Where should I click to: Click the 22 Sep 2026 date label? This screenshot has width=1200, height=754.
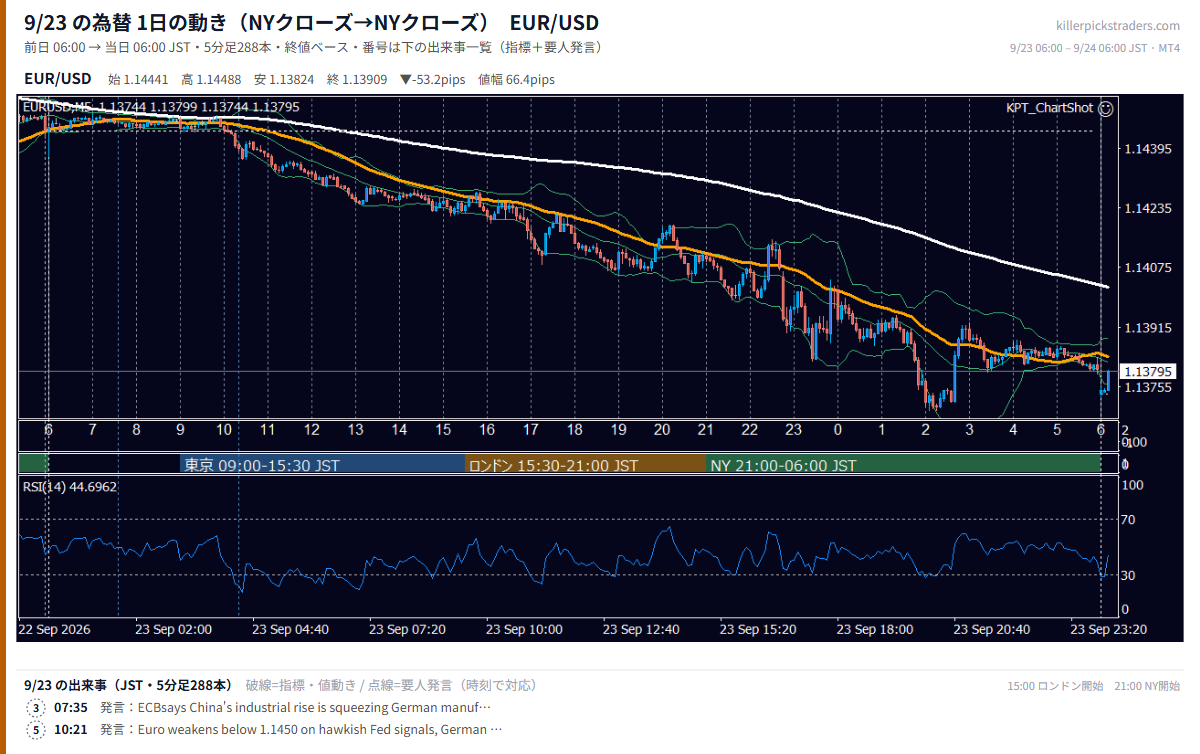(54, 629)
